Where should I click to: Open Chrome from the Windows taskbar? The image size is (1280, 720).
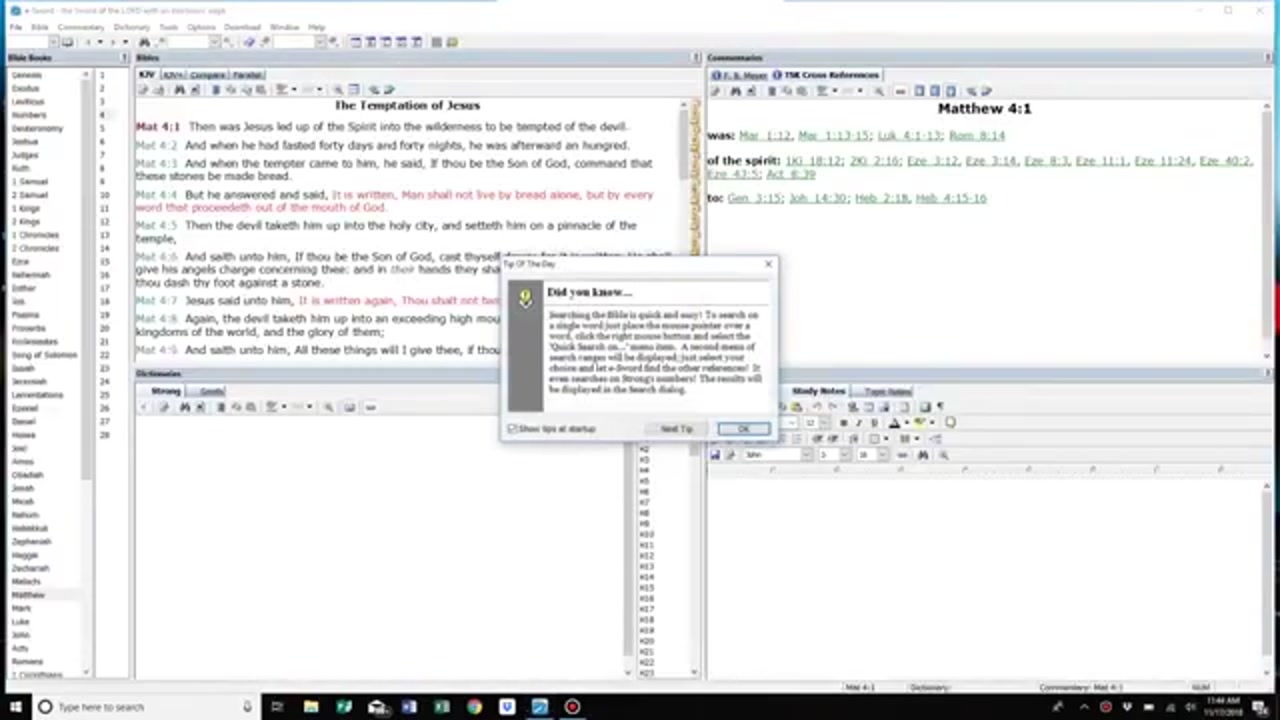474,707
